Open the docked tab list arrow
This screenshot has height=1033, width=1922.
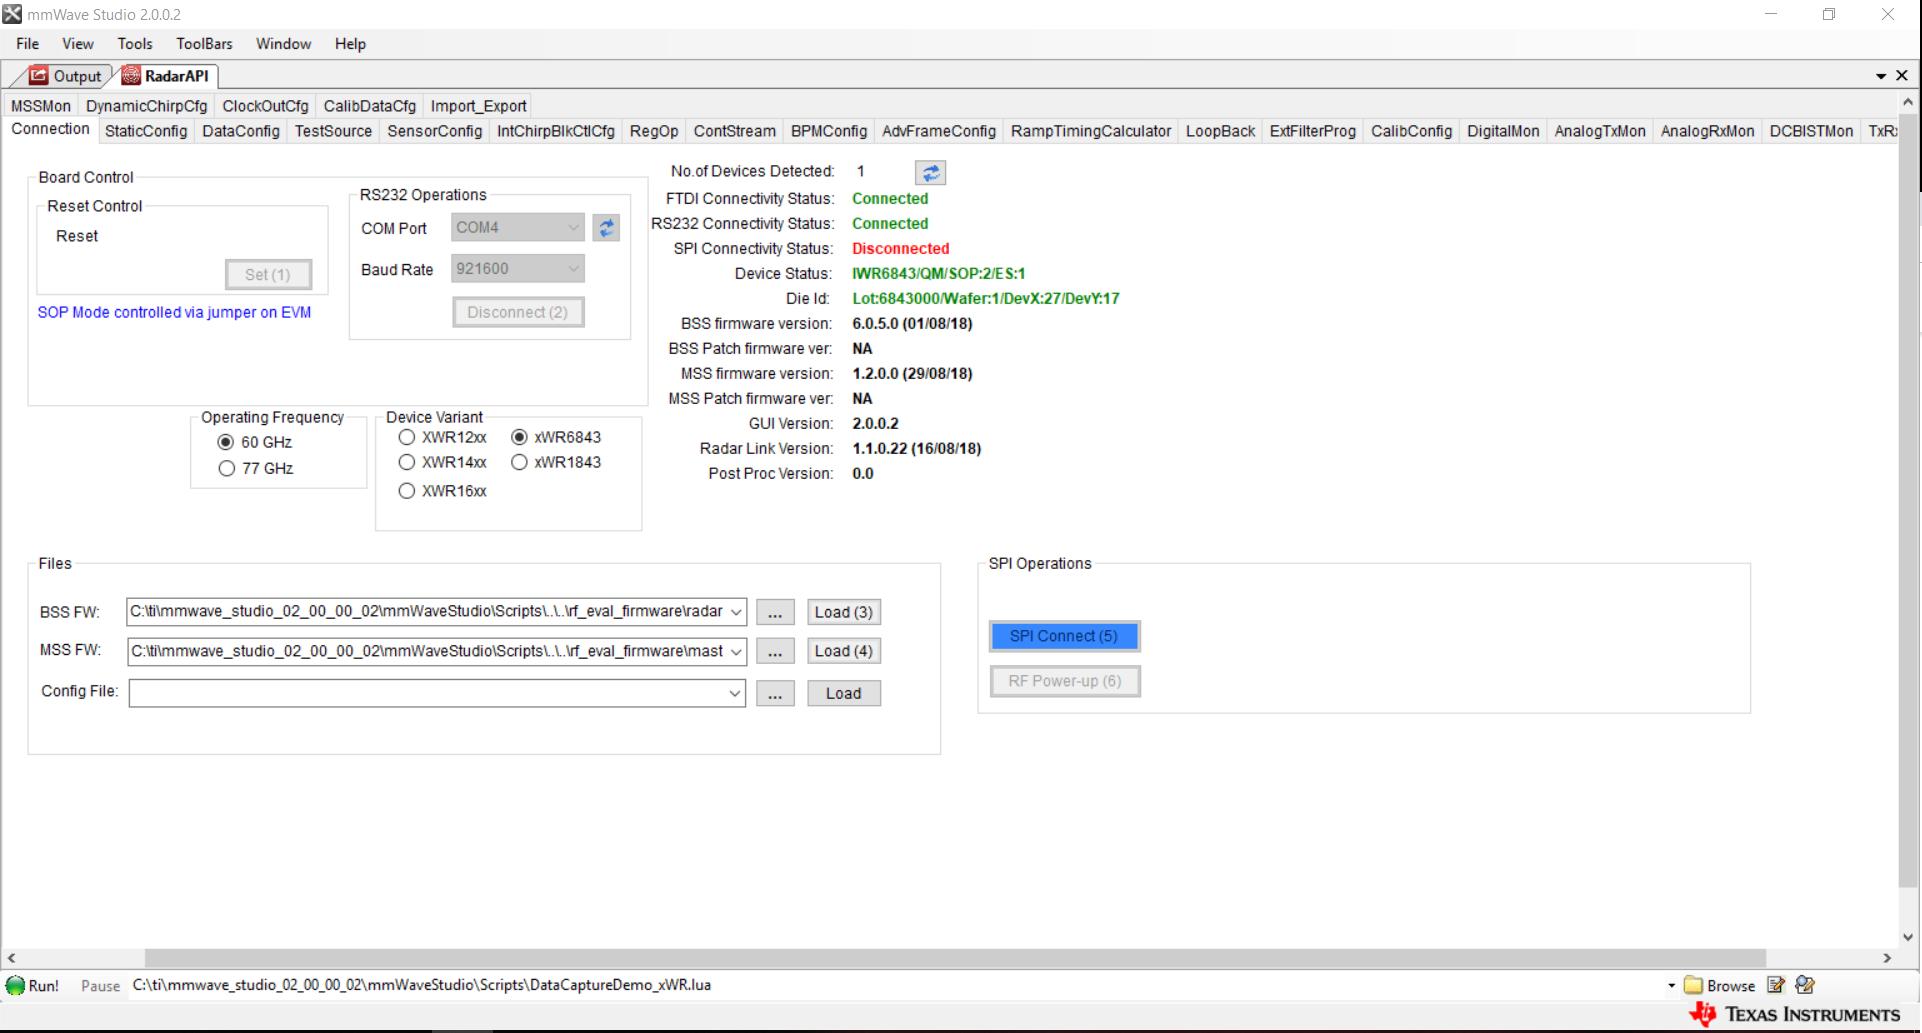(x=1881, y=76)
